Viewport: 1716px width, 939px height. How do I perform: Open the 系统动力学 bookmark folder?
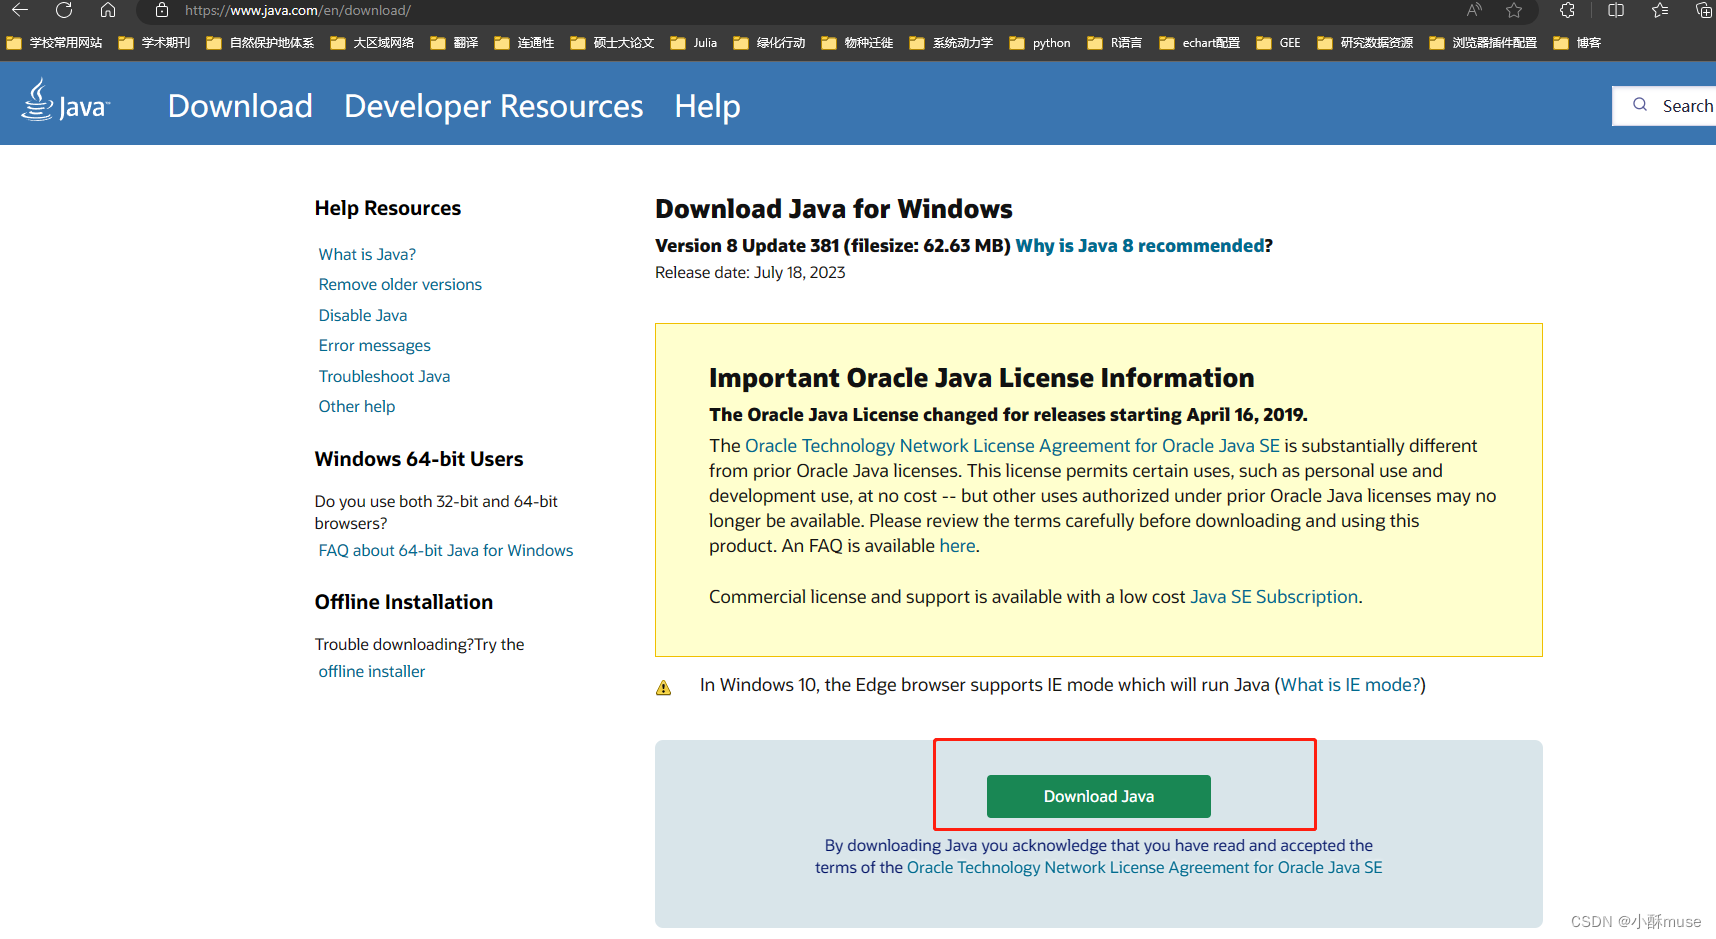click(x=951, y=43)
